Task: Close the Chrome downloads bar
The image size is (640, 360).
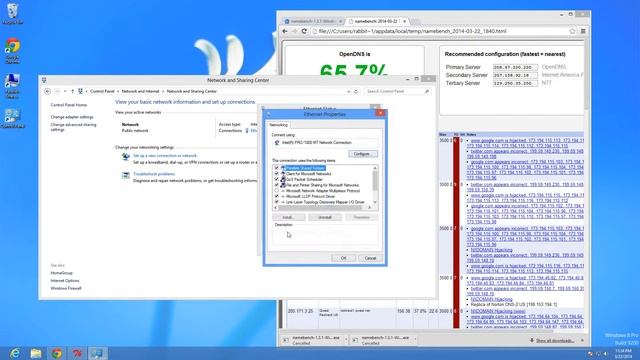Action: [x=582, y=340]
